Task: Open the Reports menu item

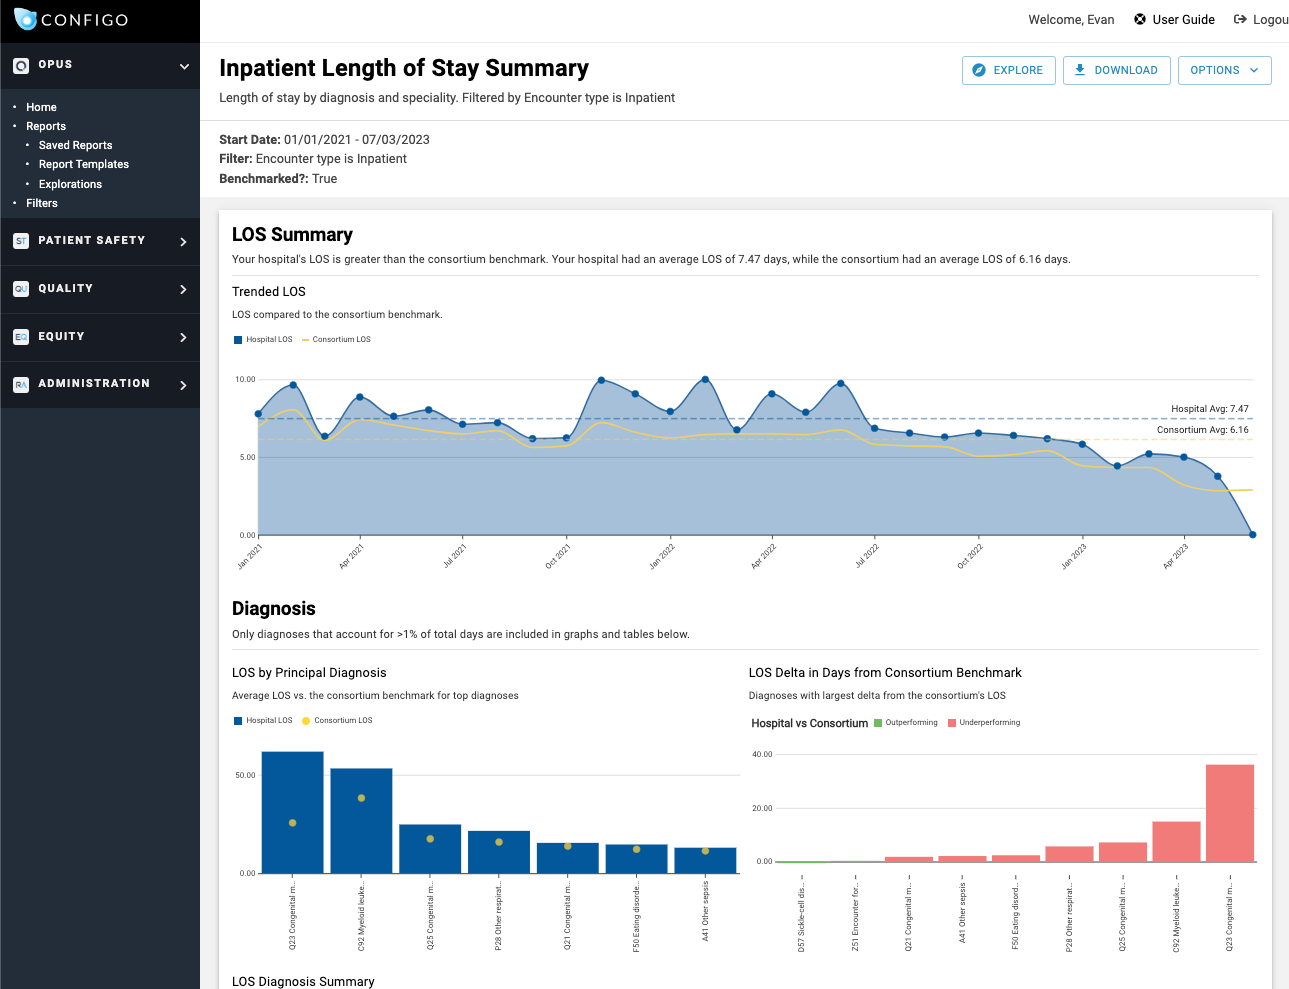Action: 46,126
